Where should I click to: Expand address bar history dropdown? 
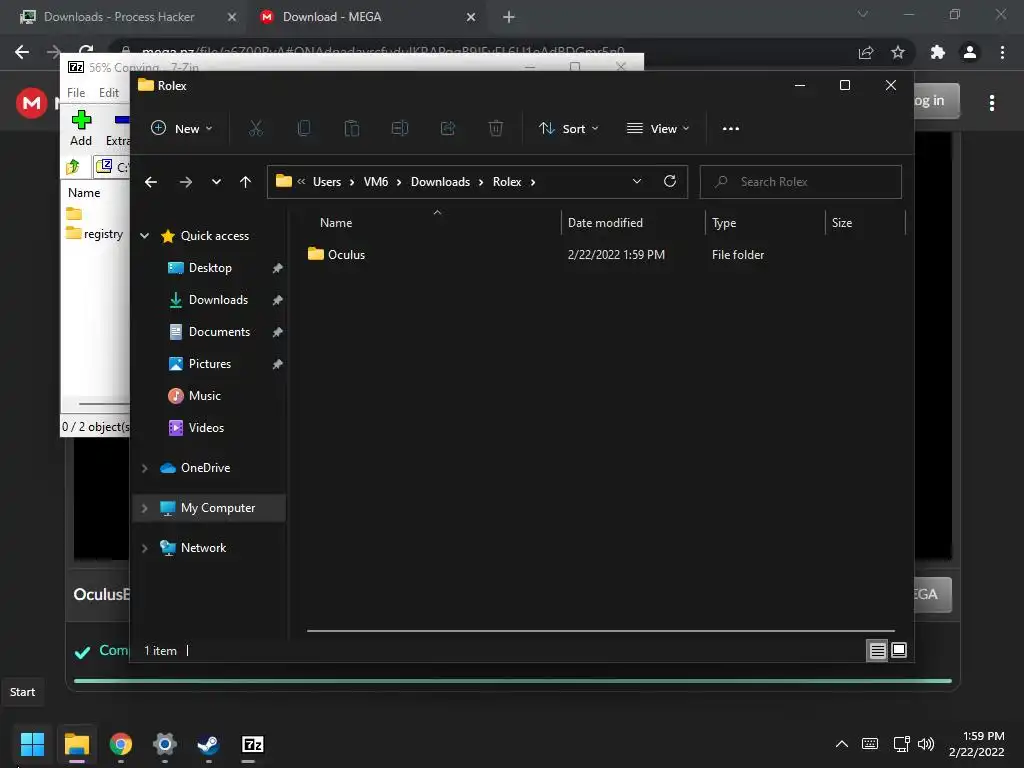click(x=637, y=182)
